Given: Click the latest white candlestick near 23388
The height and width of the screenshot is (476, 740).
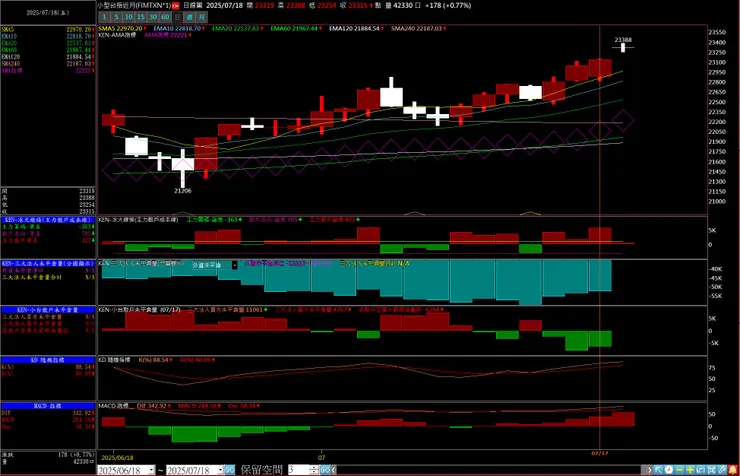Looking at the screenshot, I should coord(623,48).
